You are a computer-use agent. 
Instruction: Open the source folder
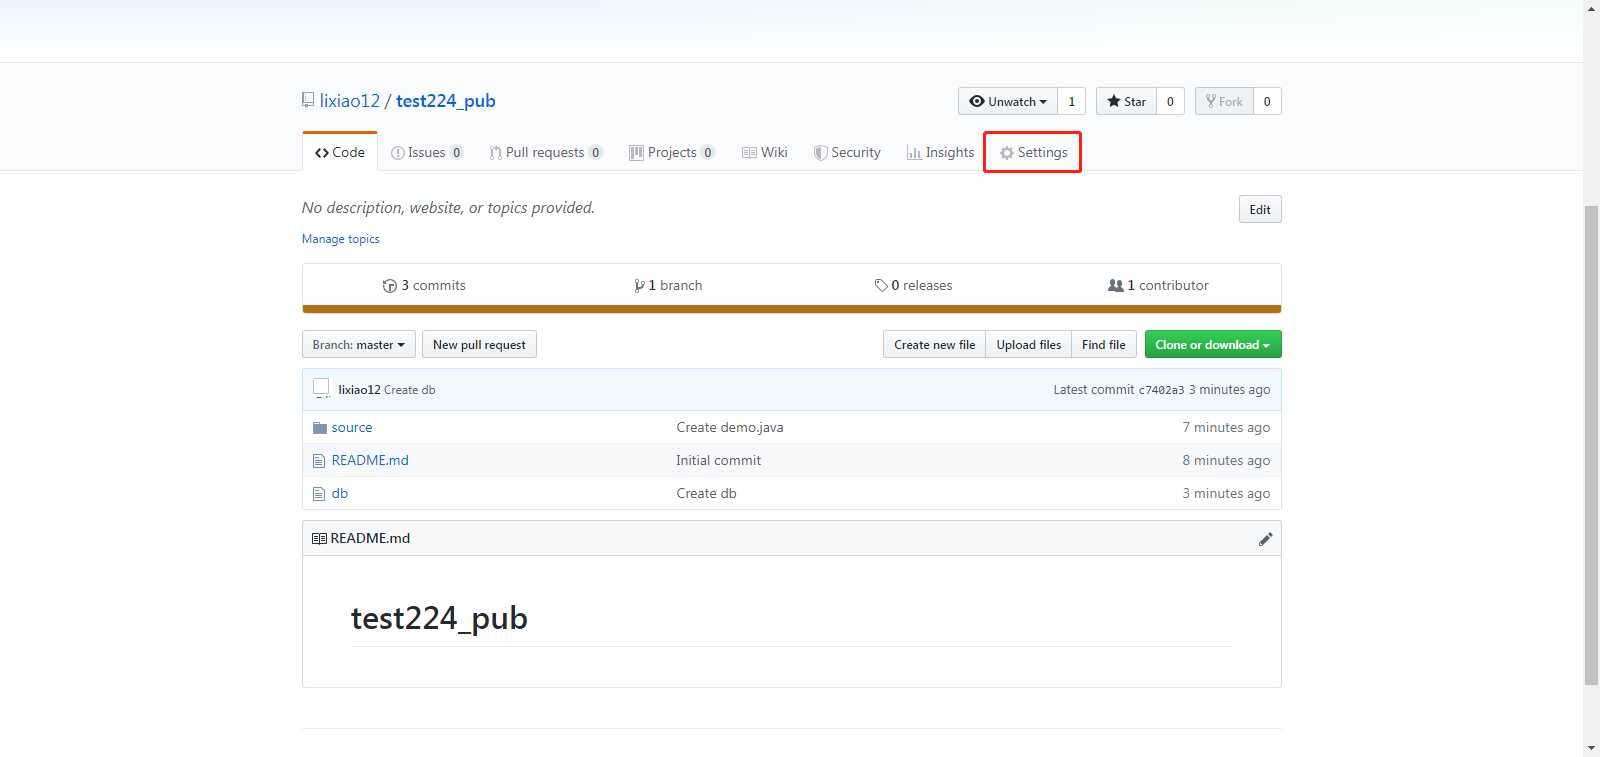click(352, 427)
